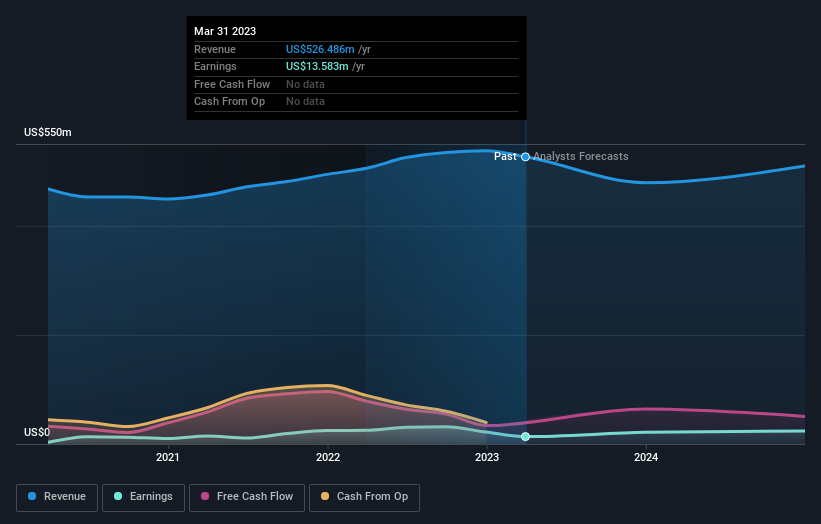Click the tooltip date Mar 31 2023
This screenshot has width=821, height=524.
coord(225,31)
